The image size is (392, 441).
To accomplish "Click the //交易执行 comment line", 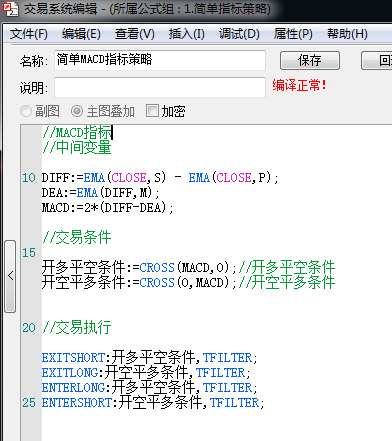I will tap(77, 327).
